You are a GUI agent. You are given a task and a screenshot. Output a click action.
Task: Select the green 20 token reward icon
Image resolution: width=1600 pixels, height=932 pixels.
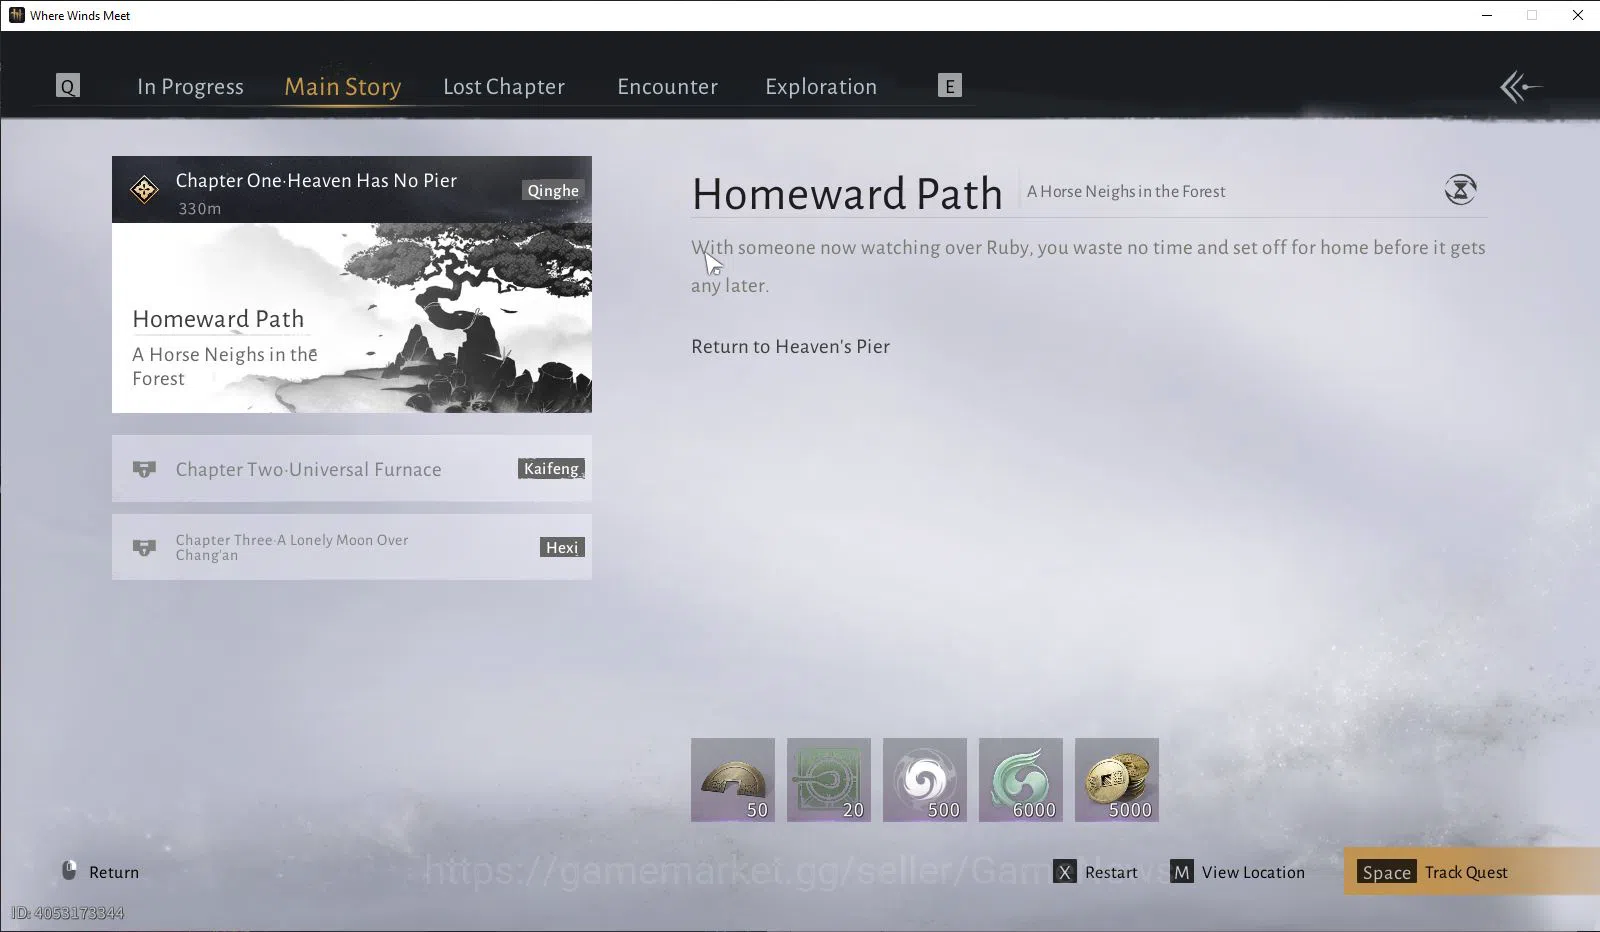coord(829,780)
